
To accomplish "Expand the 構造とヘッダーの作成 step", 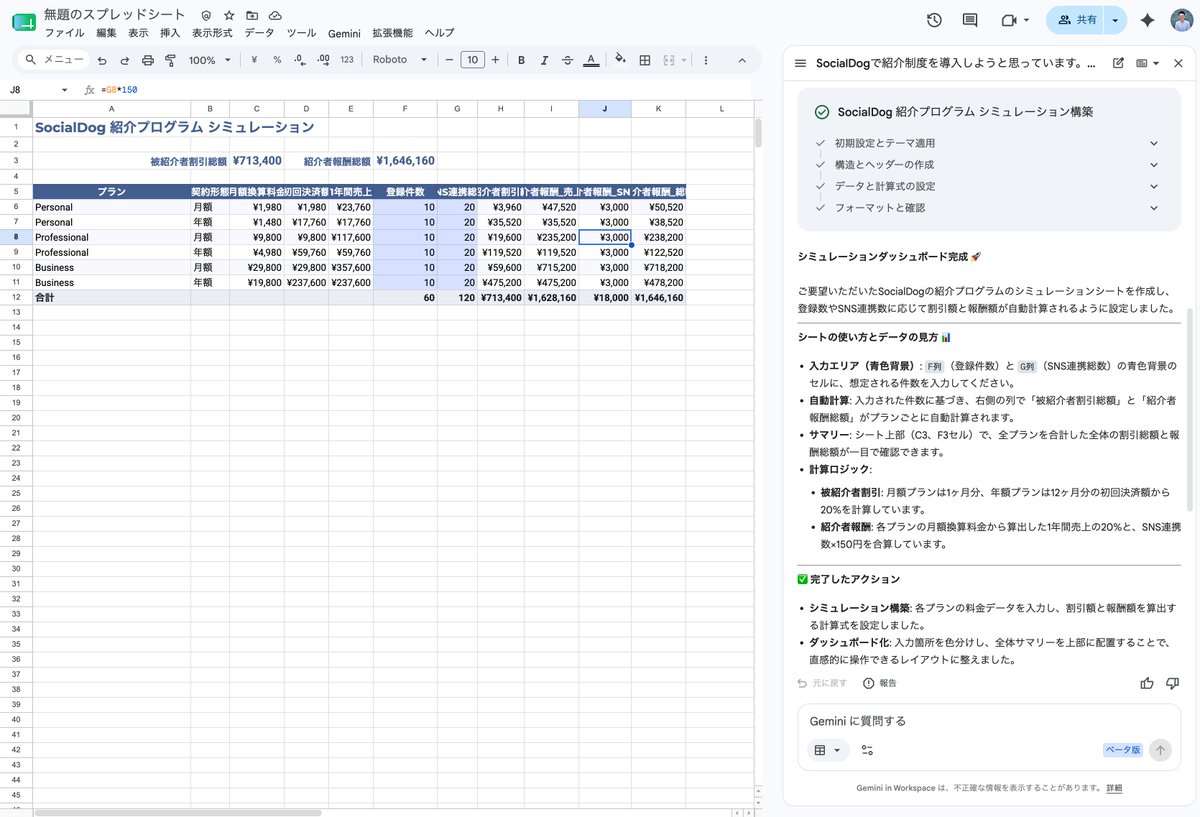I will (1154, 165).
